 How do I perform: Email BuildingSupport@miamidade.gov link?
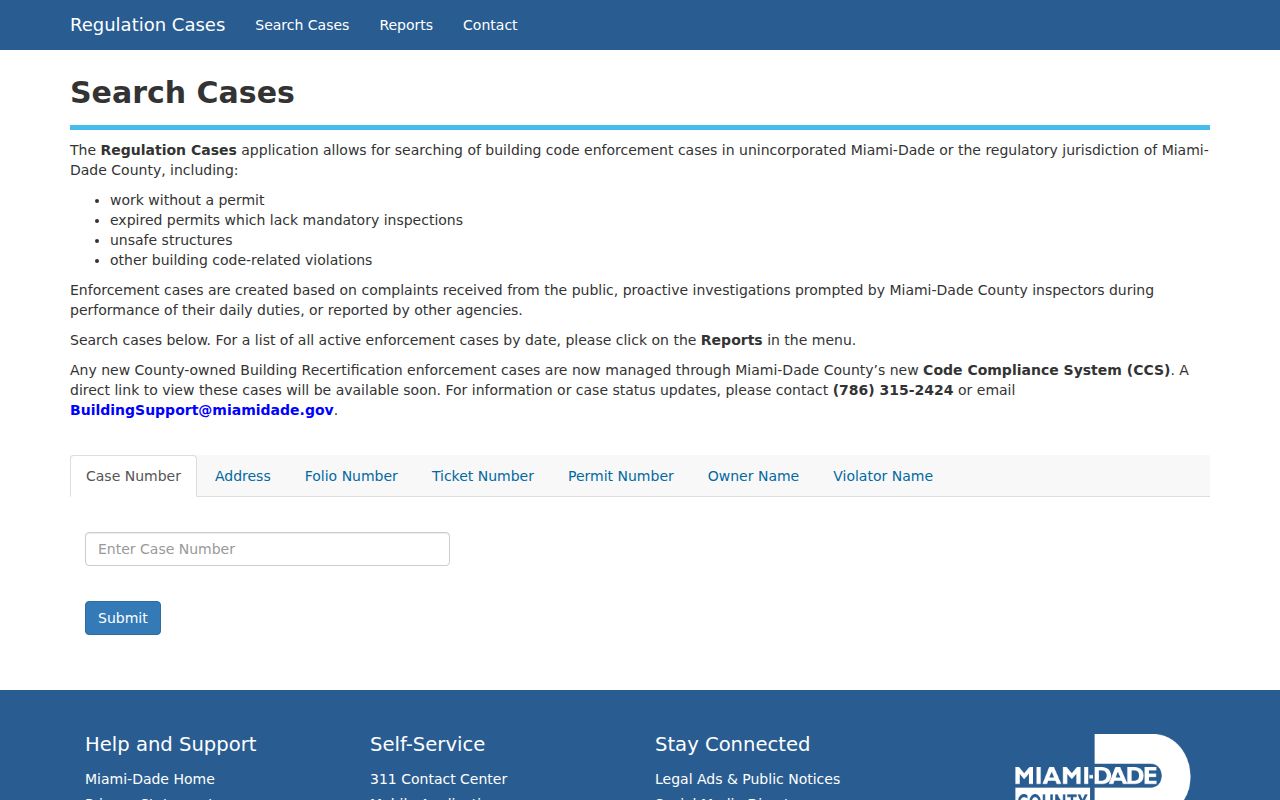click(x=202, y=410)
